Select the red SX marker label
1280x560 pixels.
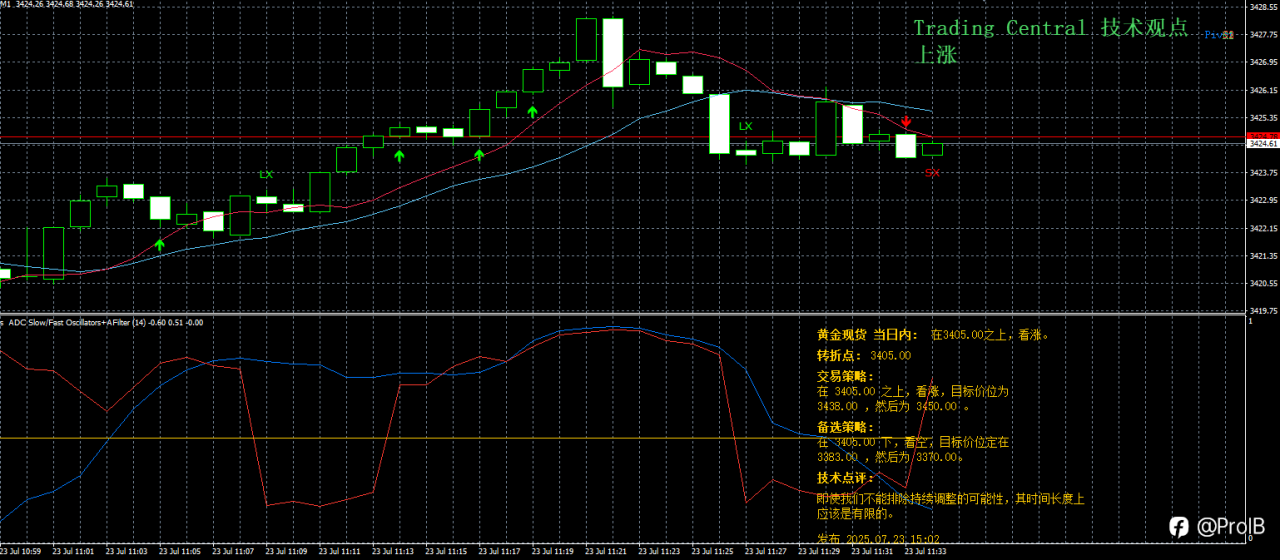932,173
